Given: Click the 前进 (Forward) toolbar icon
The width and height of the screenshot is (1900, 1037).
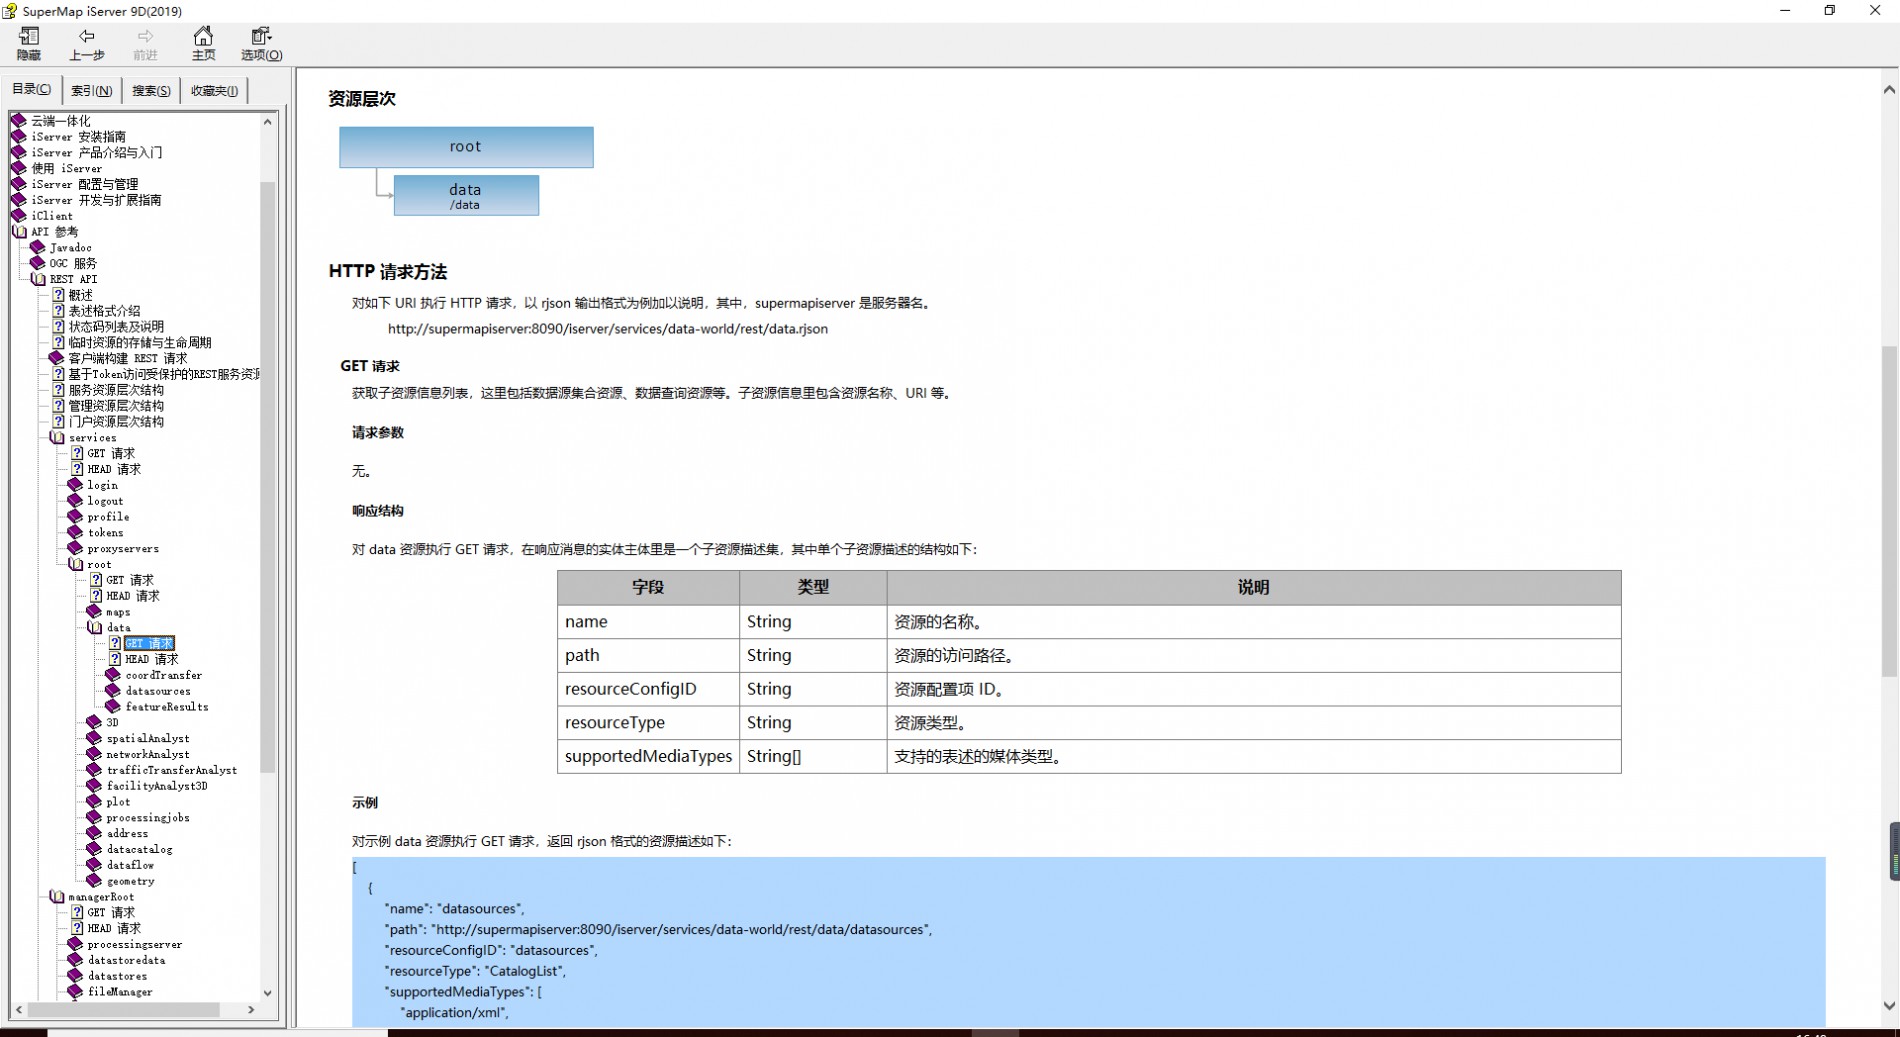Looking at the screenshot, I should tap(145, 44).
